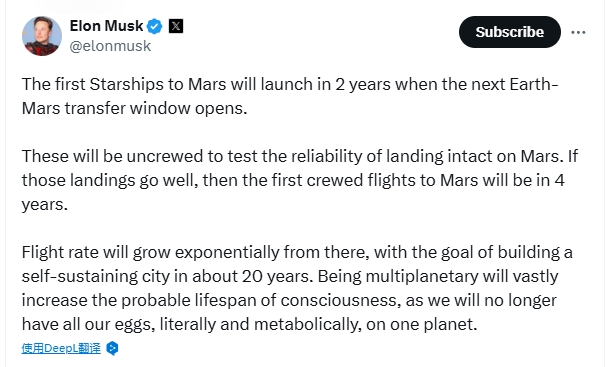The image size is (606, 367).
Task: Visit the @elonmusk handle link
Action: coord(110,46)
